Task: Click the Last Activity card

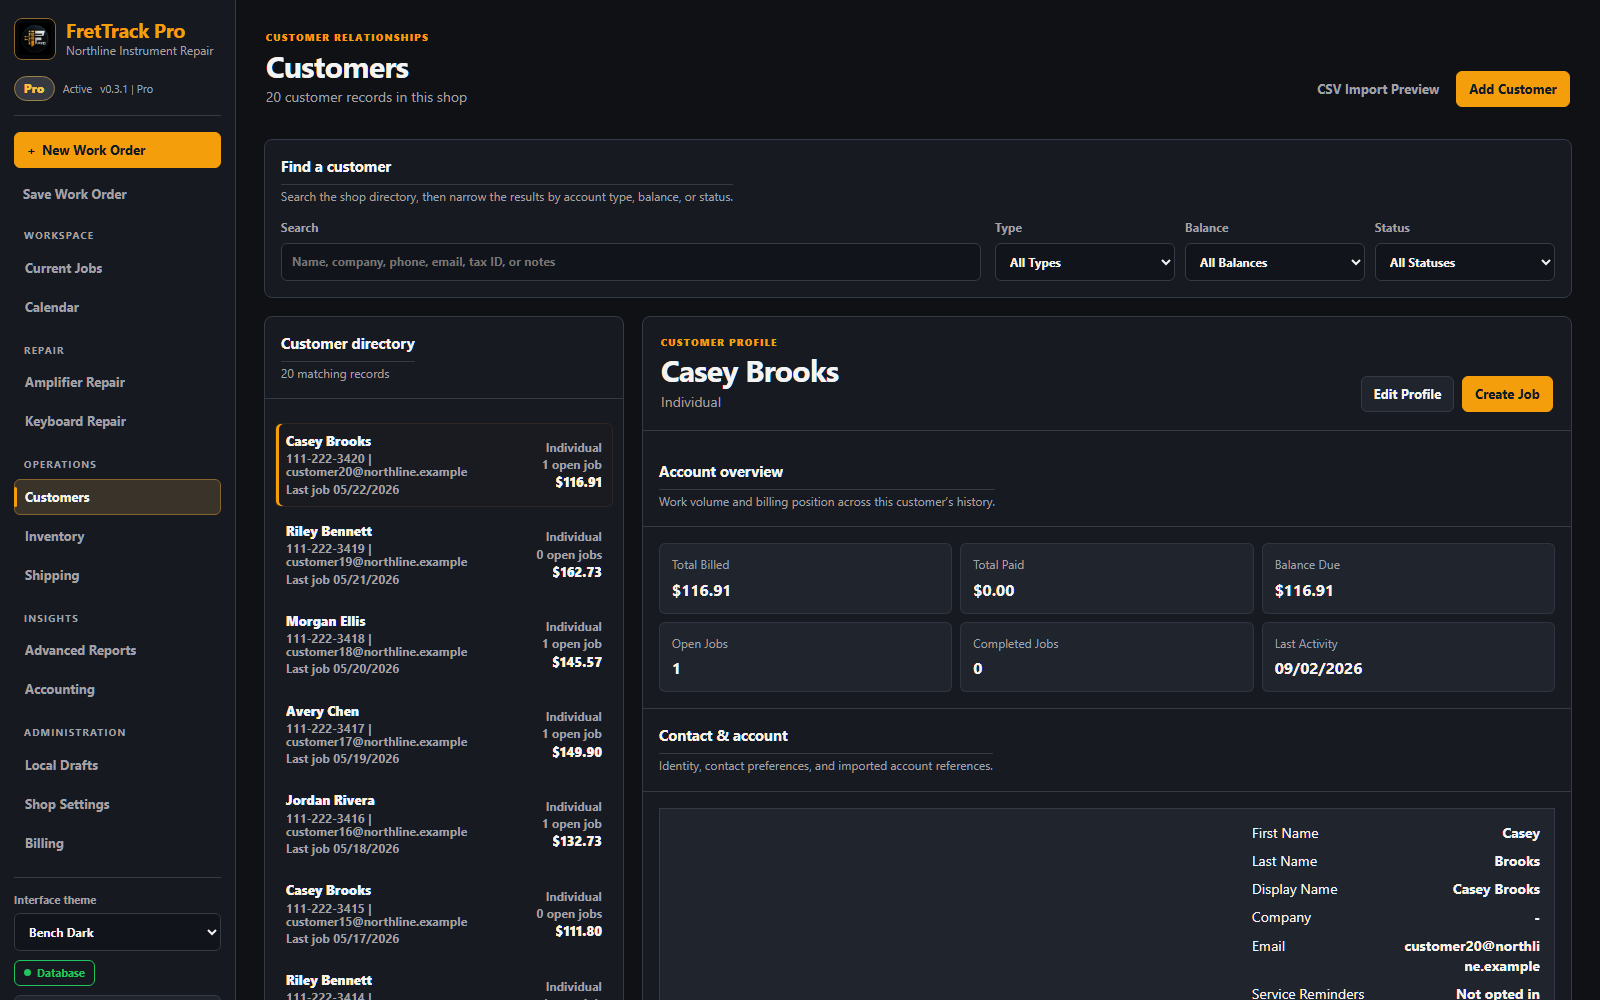Action: click(1408, 657)
